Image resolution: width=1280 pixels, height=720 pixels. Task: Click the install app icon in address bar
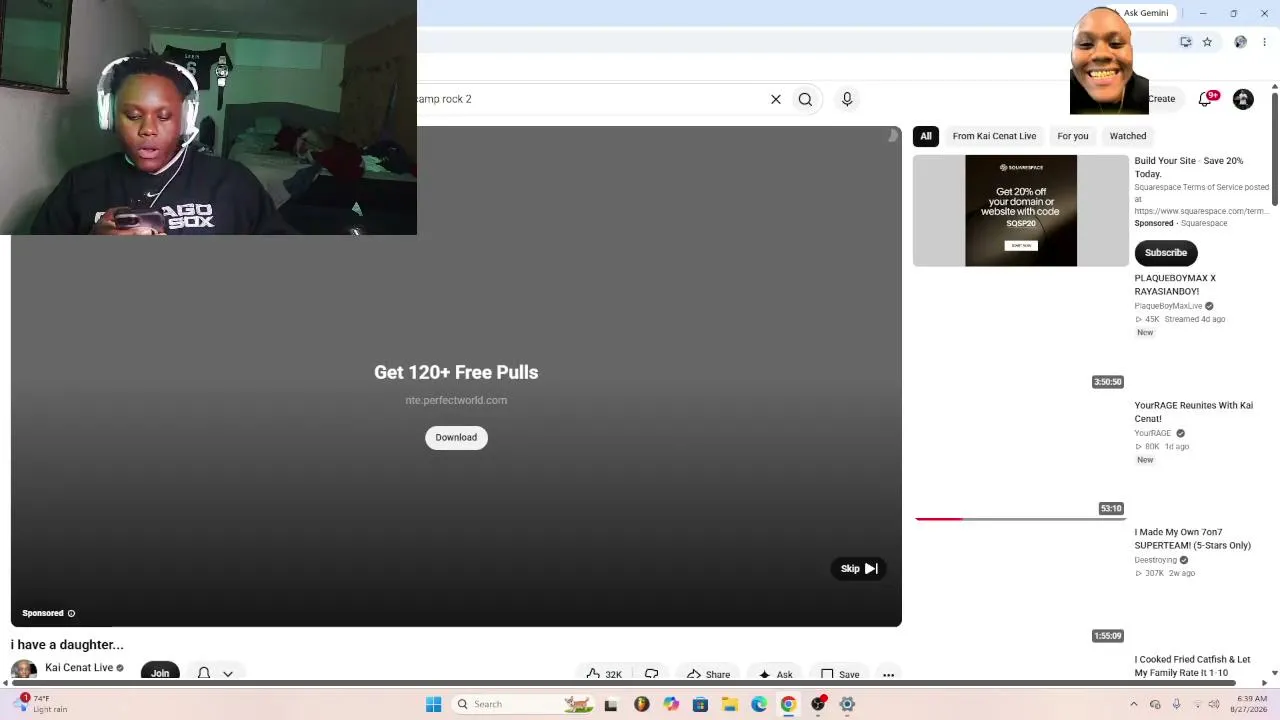(x=1186, y=42)
